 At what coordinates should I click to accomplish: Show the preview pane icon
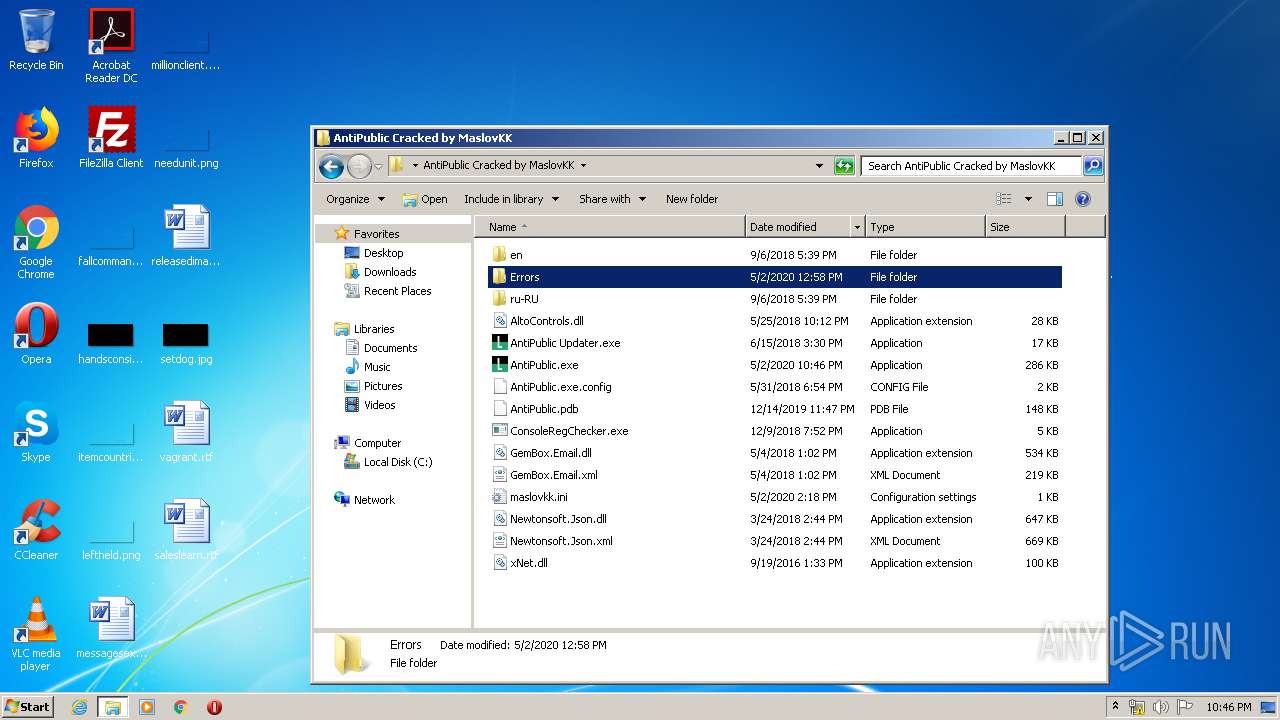pos(1055,199)
